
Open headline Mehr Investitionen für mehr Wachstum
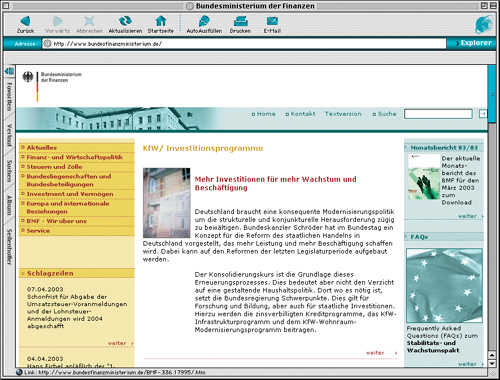tap(275, 183)
